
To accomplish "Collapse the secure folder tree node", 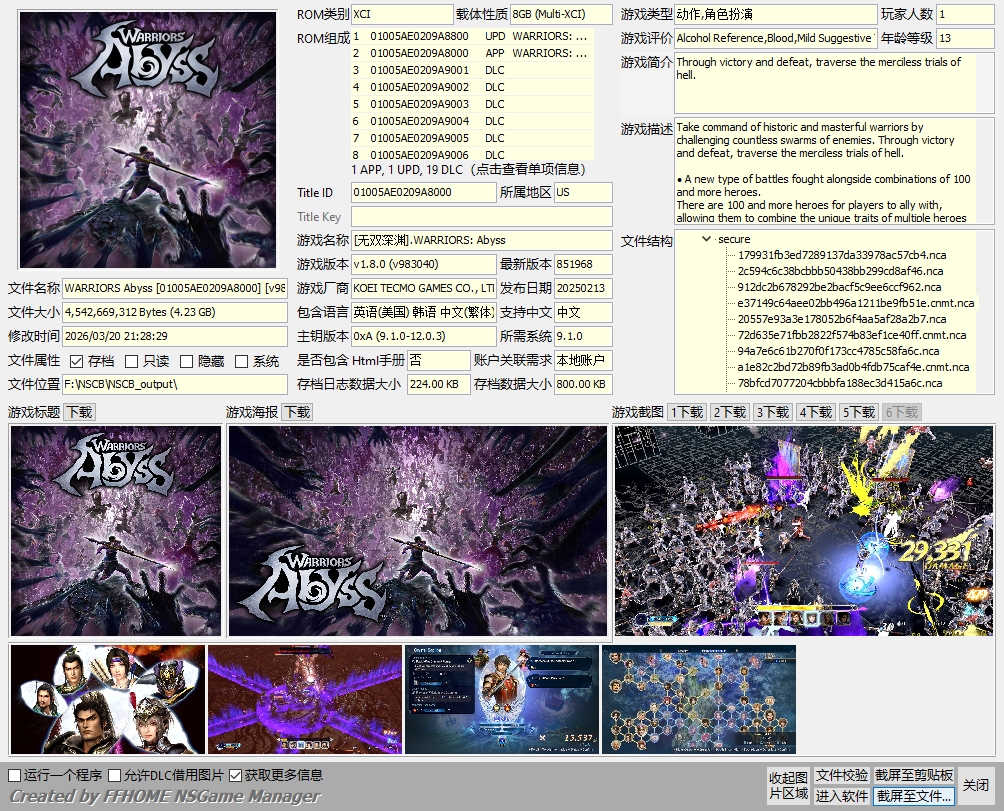I will 708,240.
